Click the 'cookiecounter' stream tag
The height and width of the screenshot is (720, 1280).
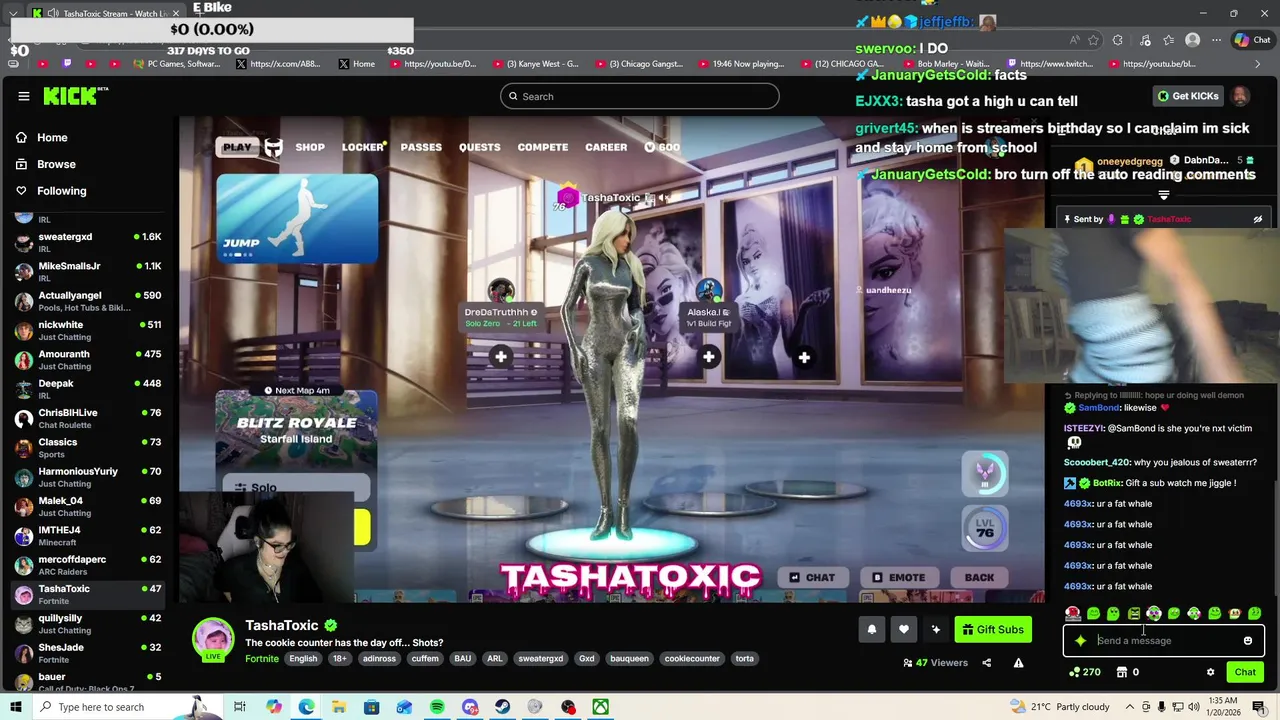click(692, 659)
